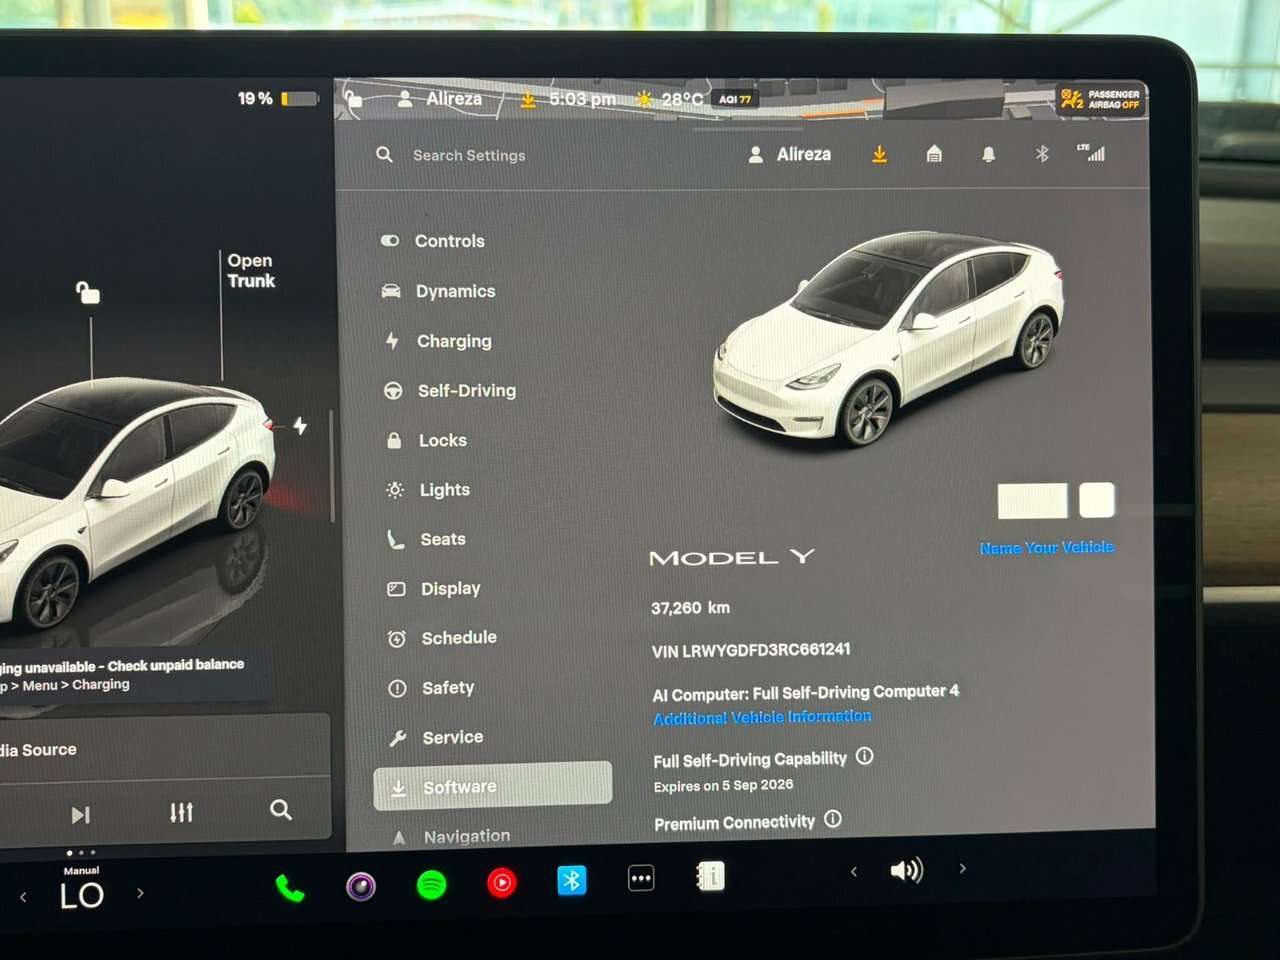Click the Name Your Vehicle link
This screenshot has height=960, width=1280.
(1046, 548)
